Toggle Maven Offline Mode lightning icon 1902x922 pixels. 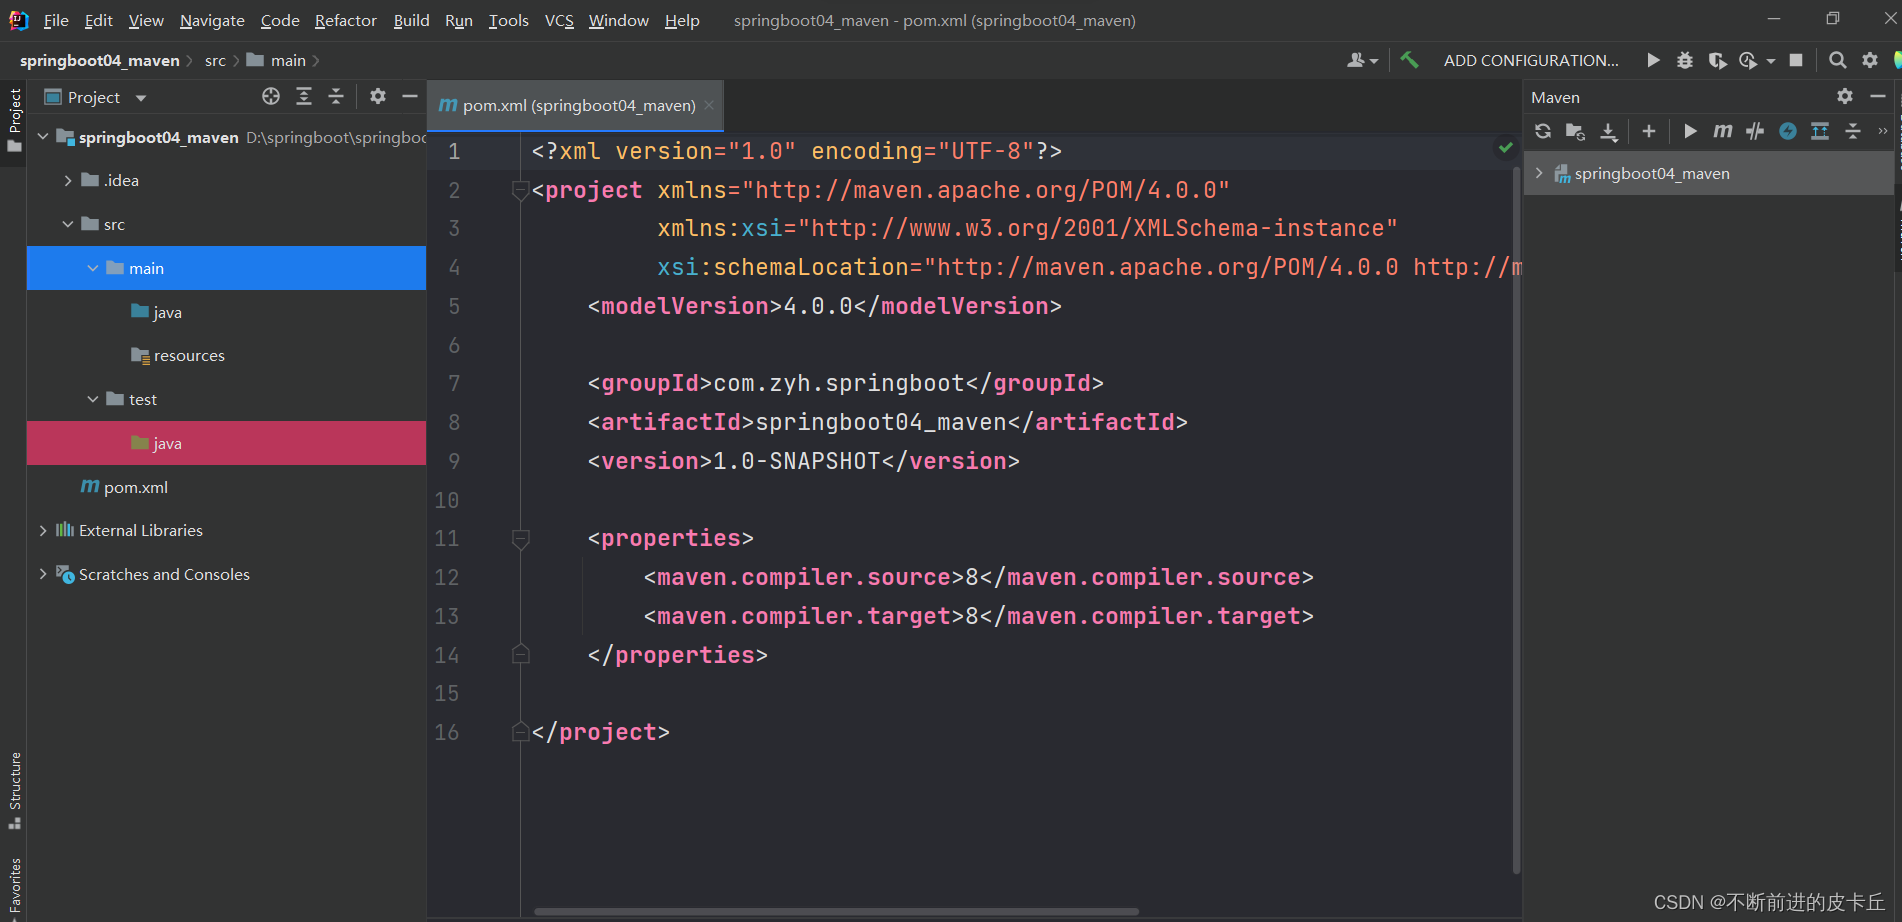point(1788,131)
